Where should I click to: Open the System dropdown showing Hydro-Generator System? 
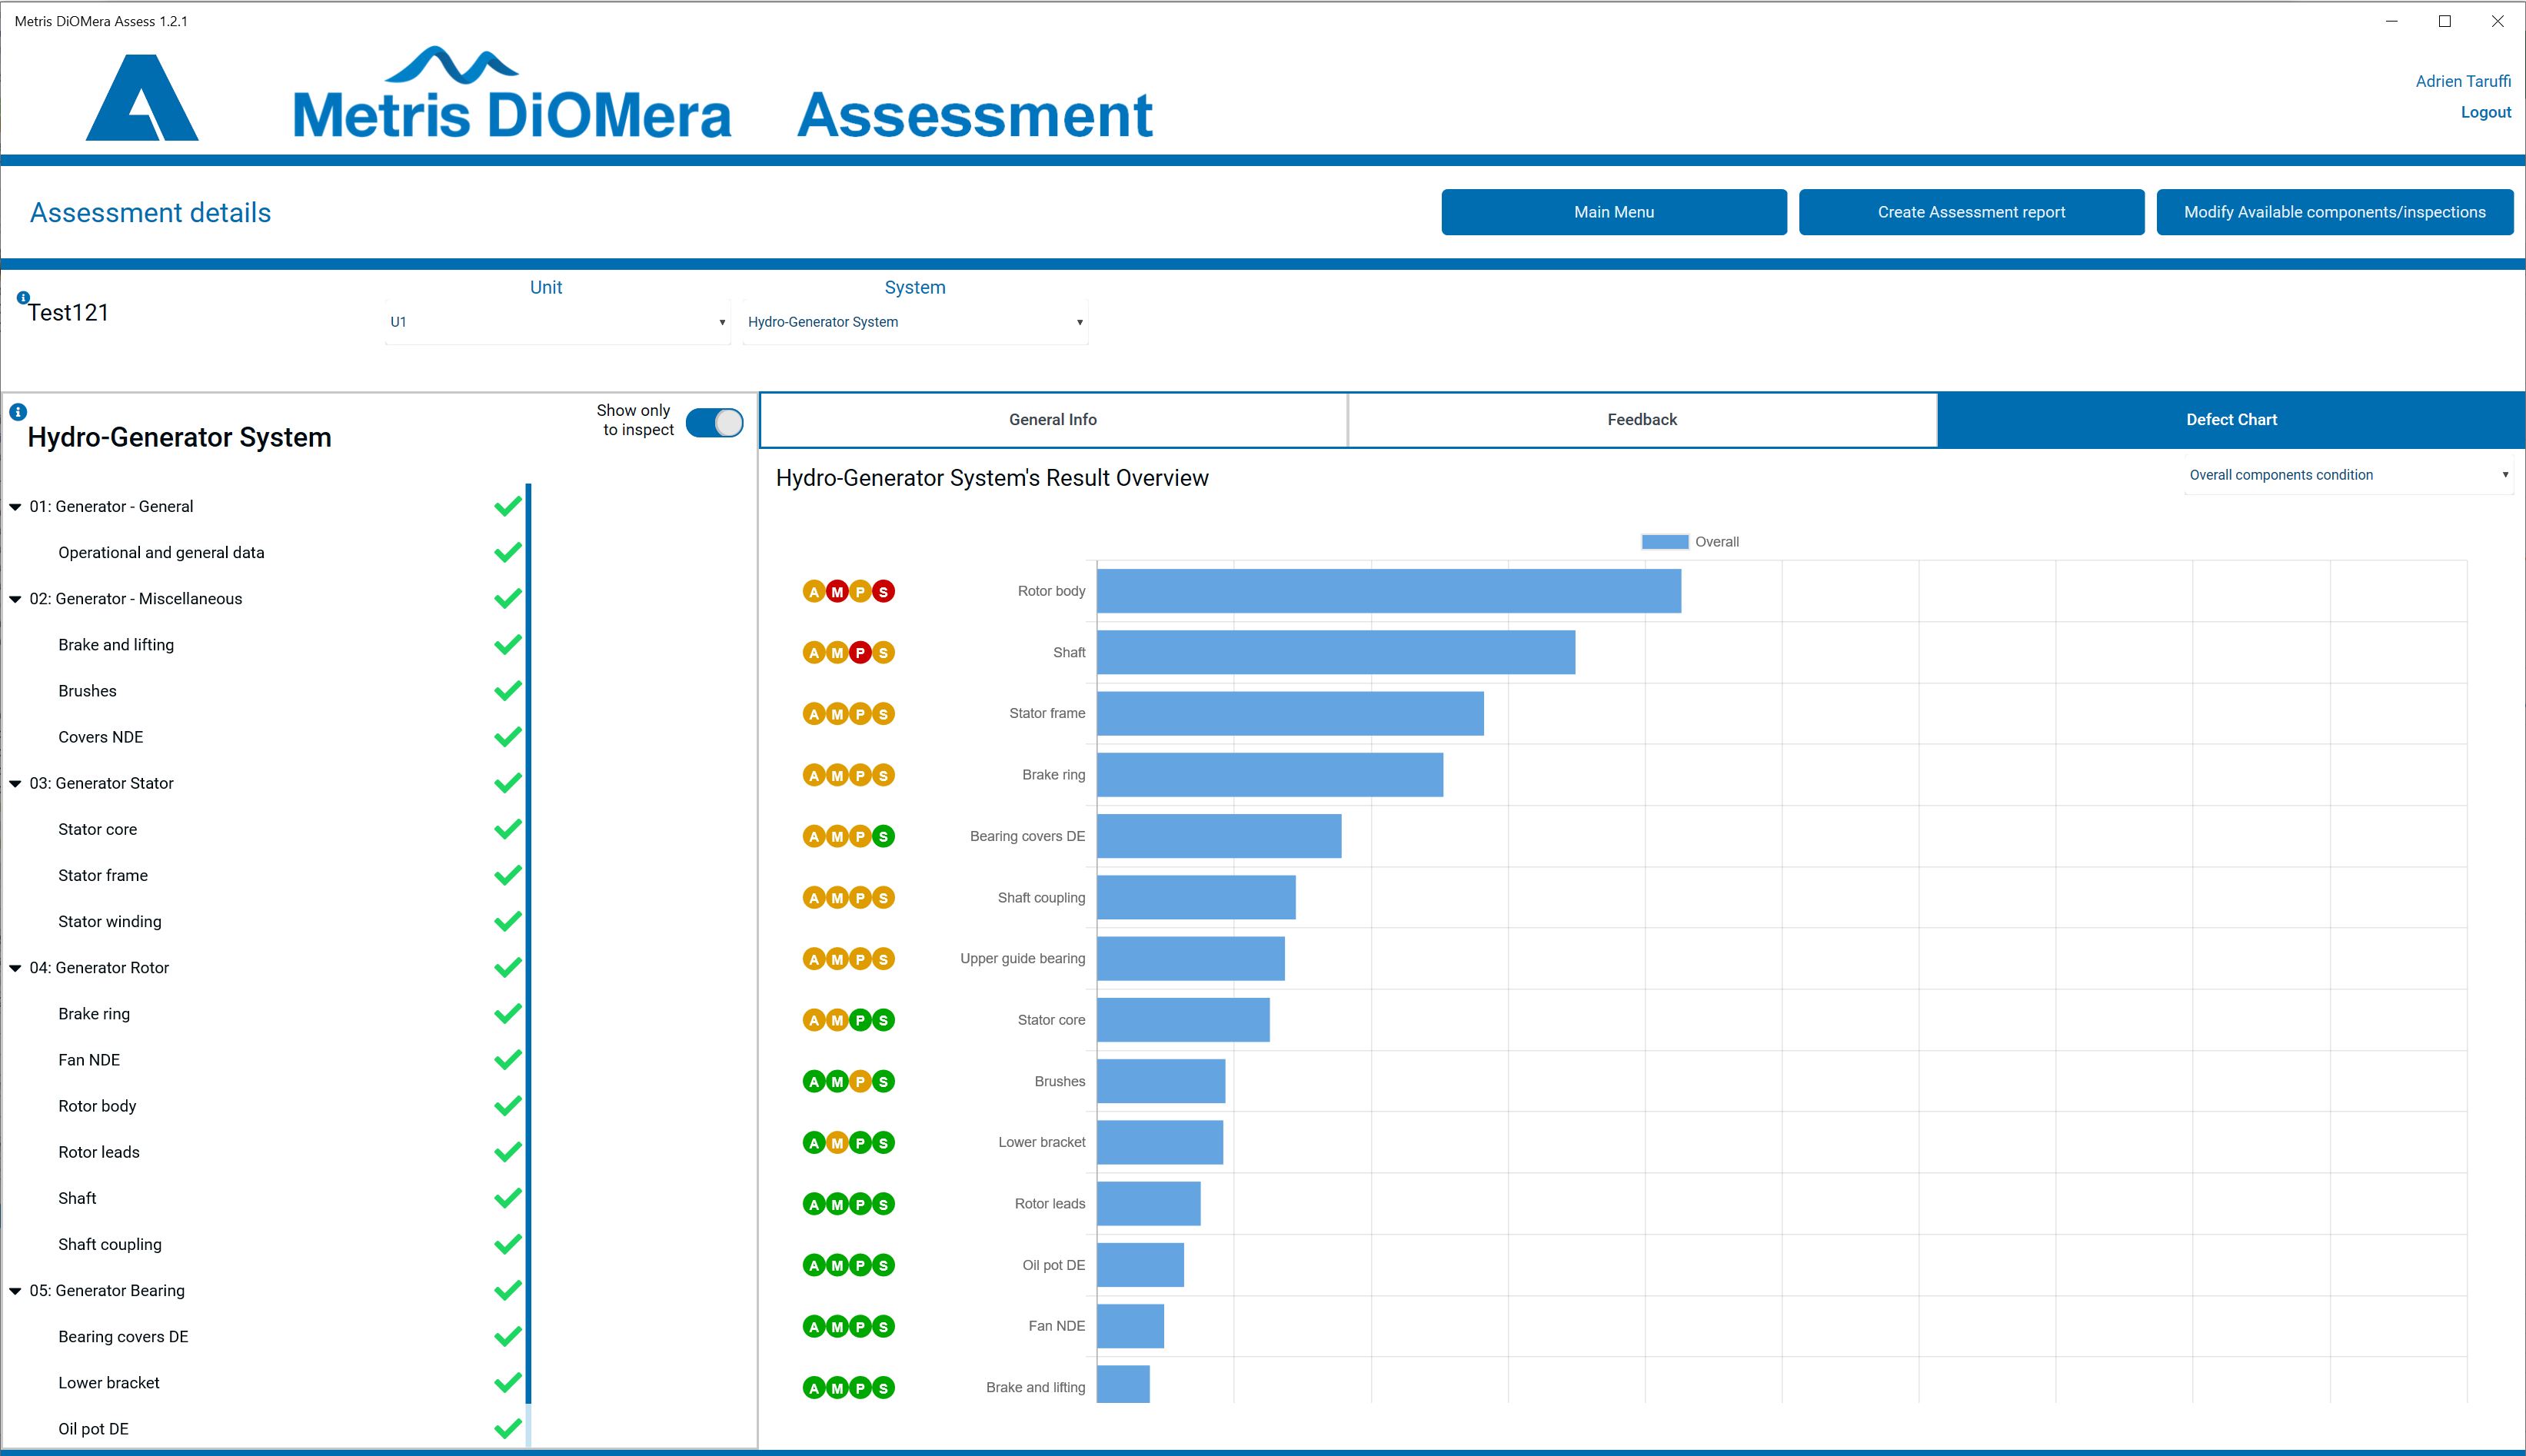pos(915,322)
